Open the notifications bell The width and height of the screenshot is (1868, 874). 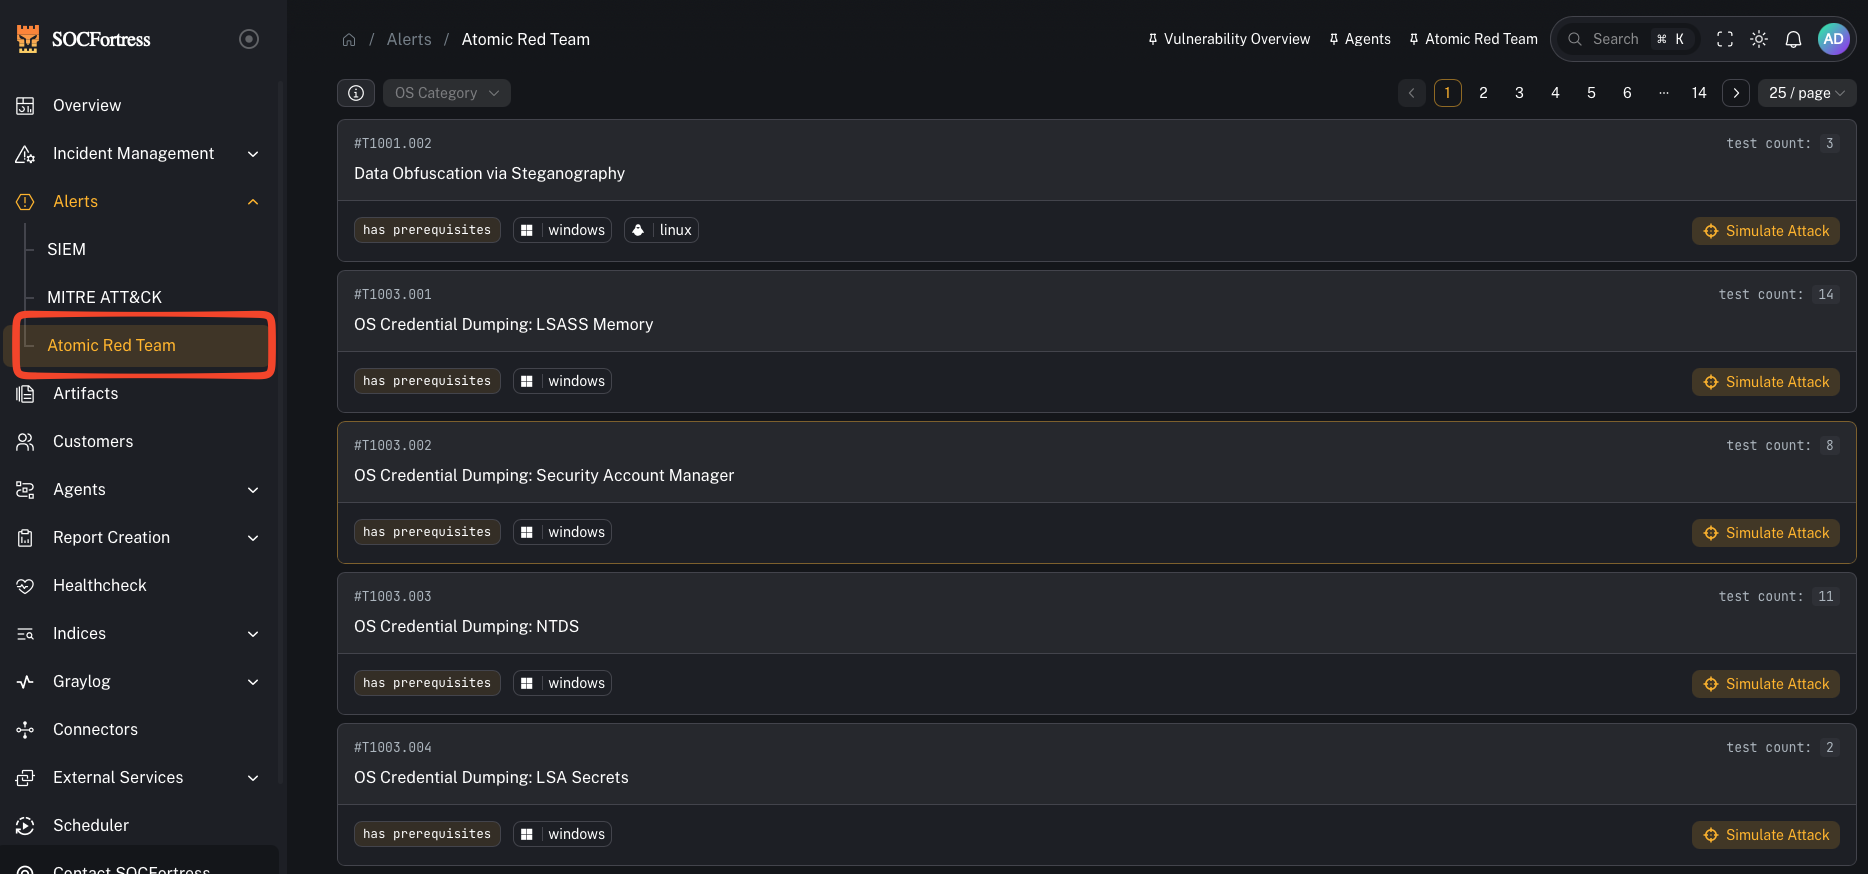coord(1794,39)
